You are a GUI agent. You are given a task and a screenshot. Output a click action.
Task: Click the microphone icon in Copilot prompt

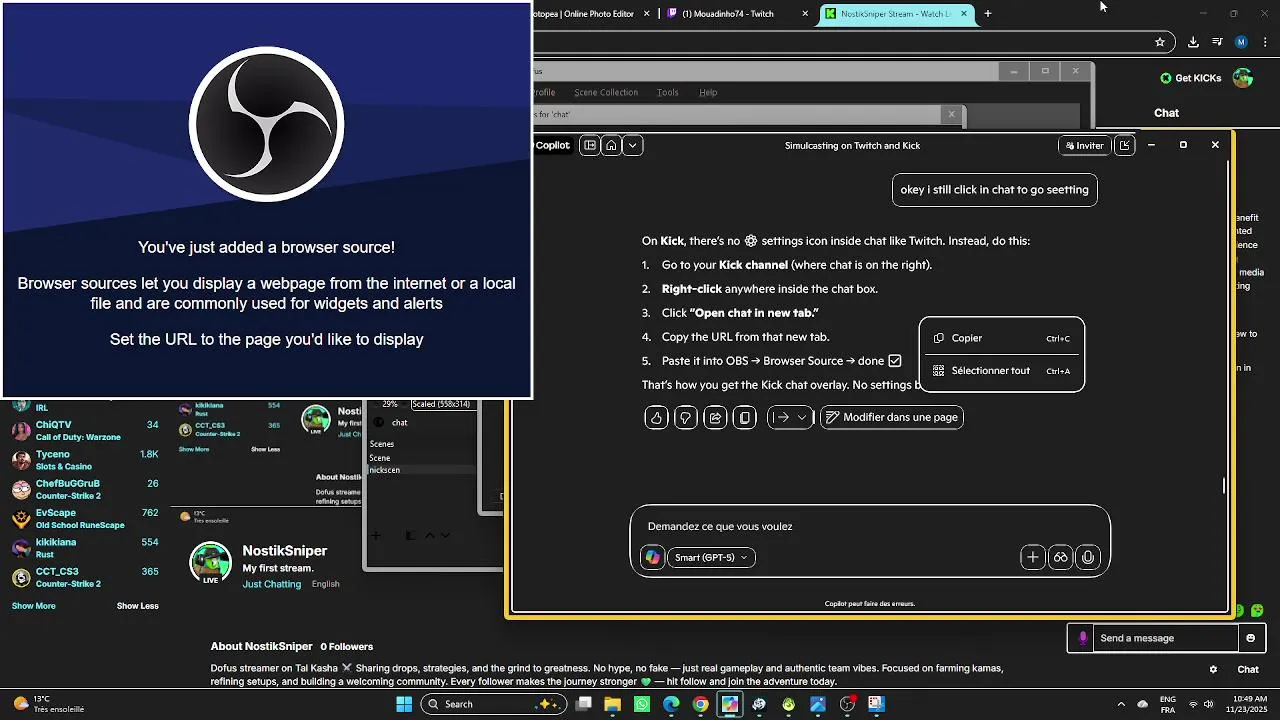(x=1088, y=557)
